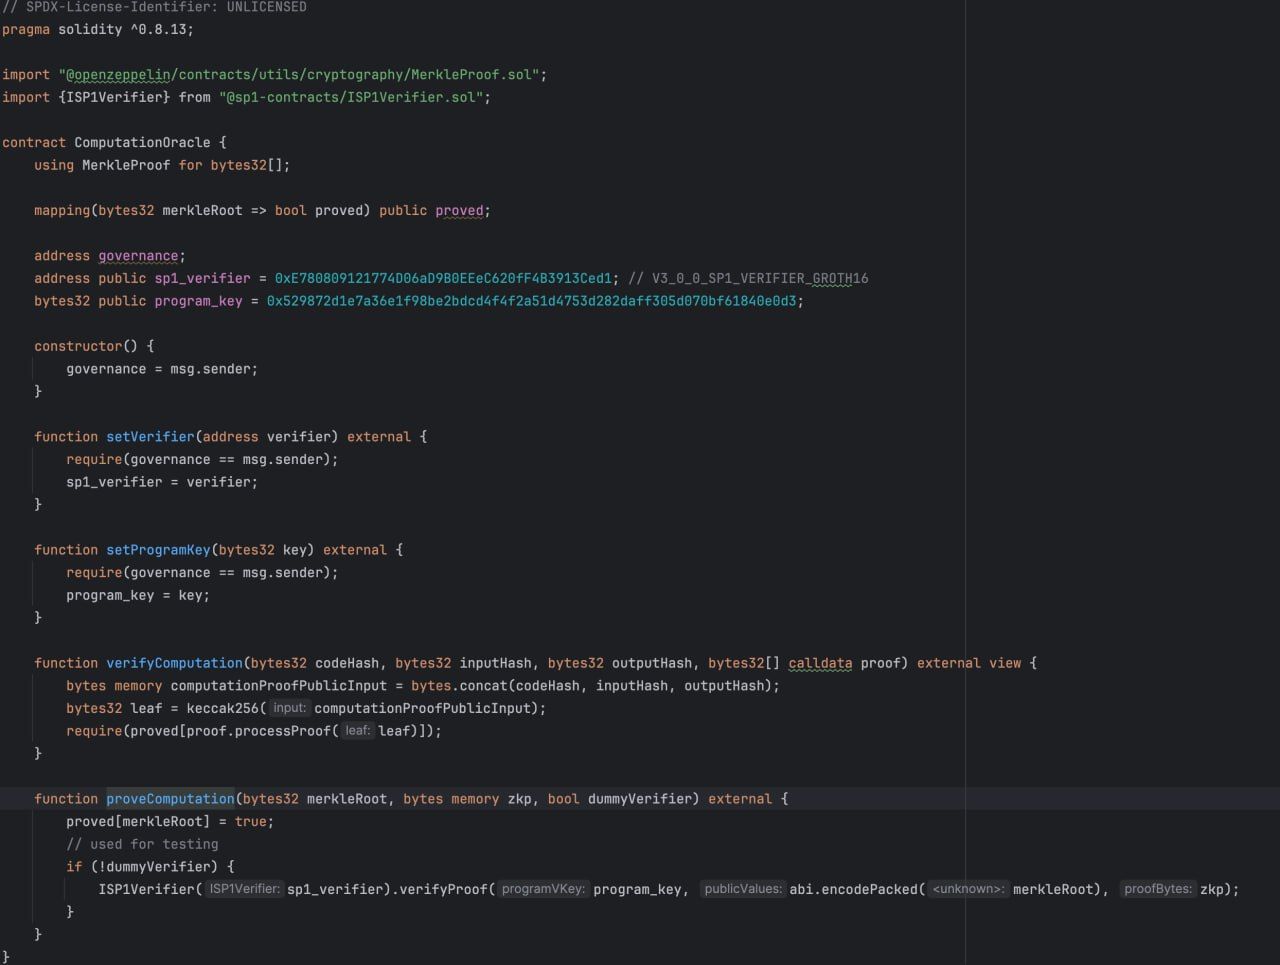Image resolution: width=1280 pixels, height=965 pixels.
Task: Click 'using MerkleProof for bytes32[]' line
Action: (162, 165)
